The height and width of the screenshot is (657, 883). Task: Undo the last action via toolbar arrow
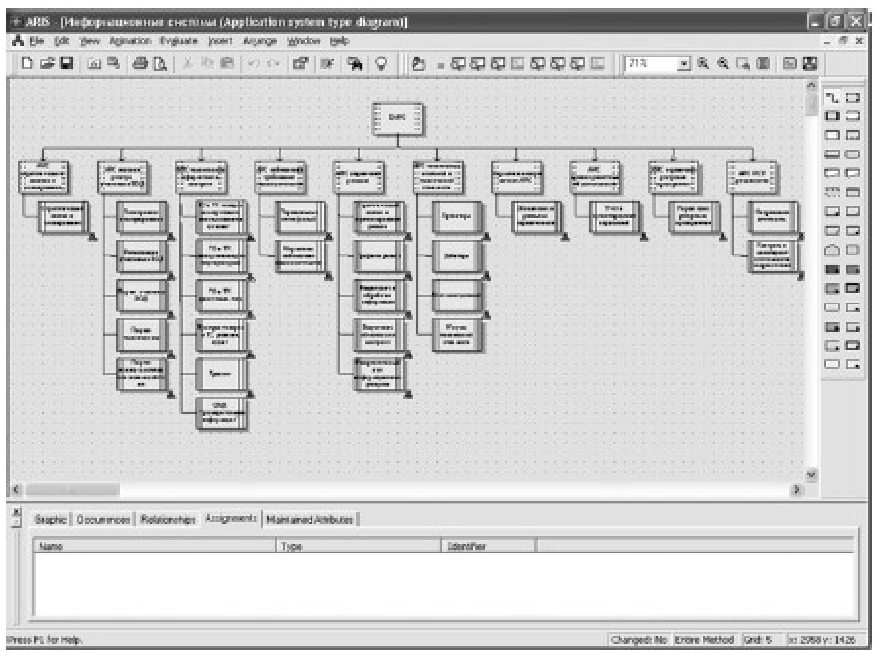click(x=254, y=64)
